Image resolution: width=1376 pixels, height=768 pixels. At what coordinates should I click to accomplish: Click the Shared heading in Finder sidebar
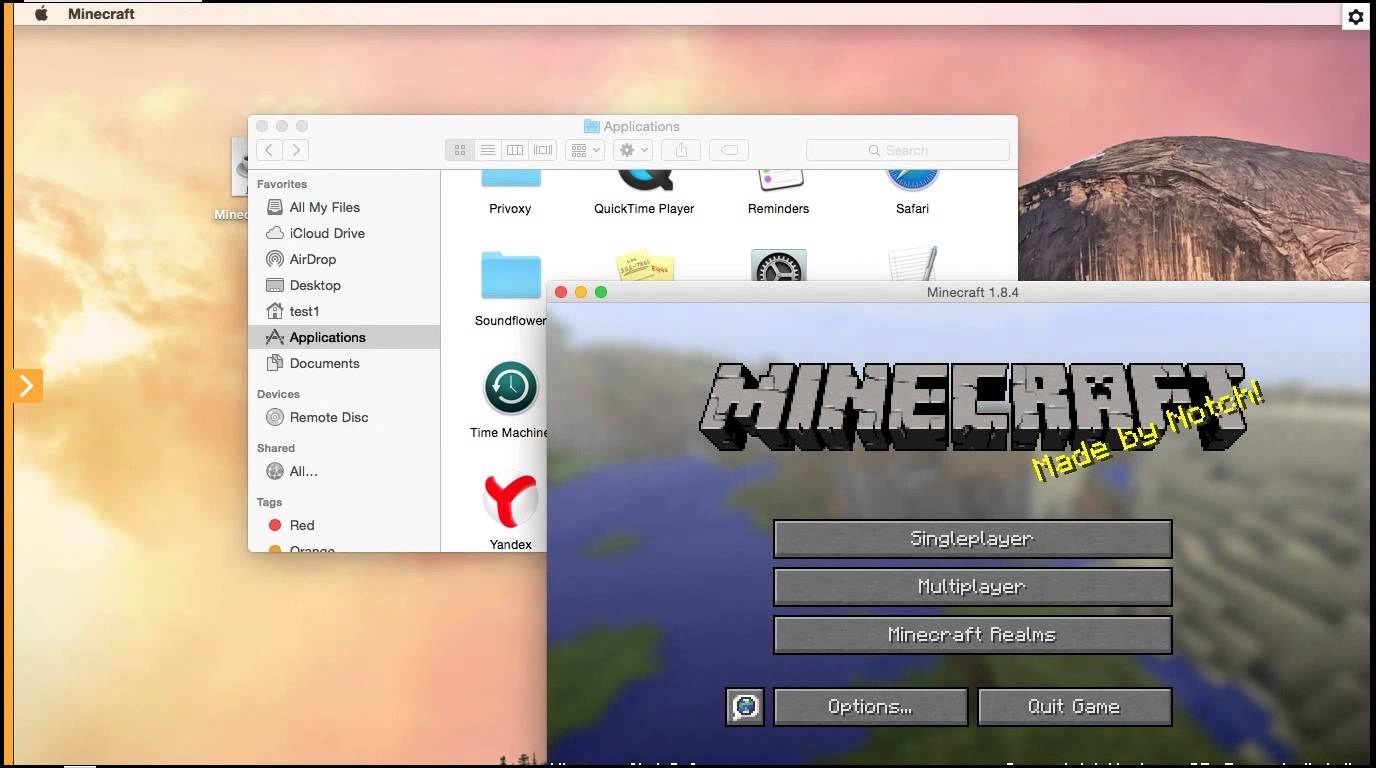tap(276, 448)
